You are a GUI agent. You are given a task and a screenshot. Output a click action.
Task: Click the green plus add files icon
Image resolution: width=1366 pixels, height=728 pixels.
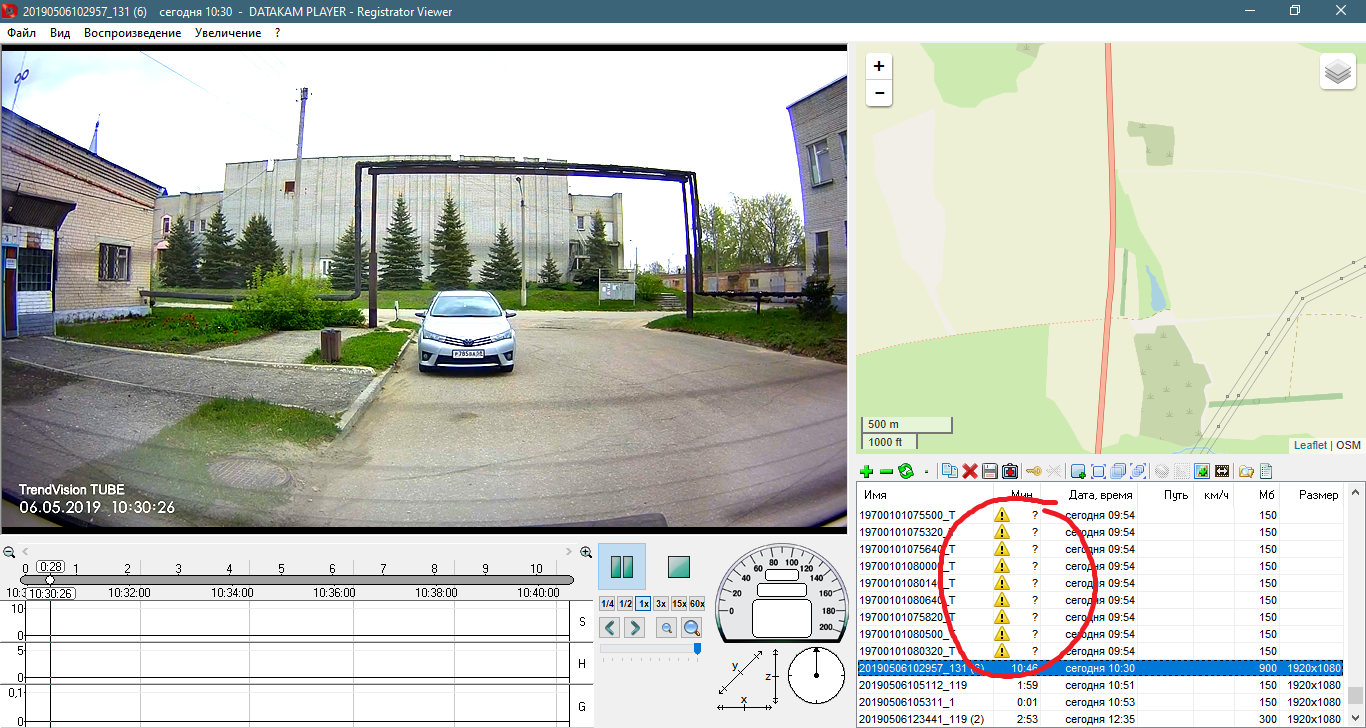(x=866, y=471)
